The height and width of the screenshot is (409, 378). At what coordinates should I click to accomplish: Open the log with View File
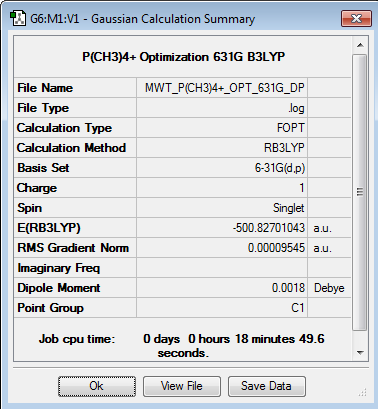coord(182,386)
